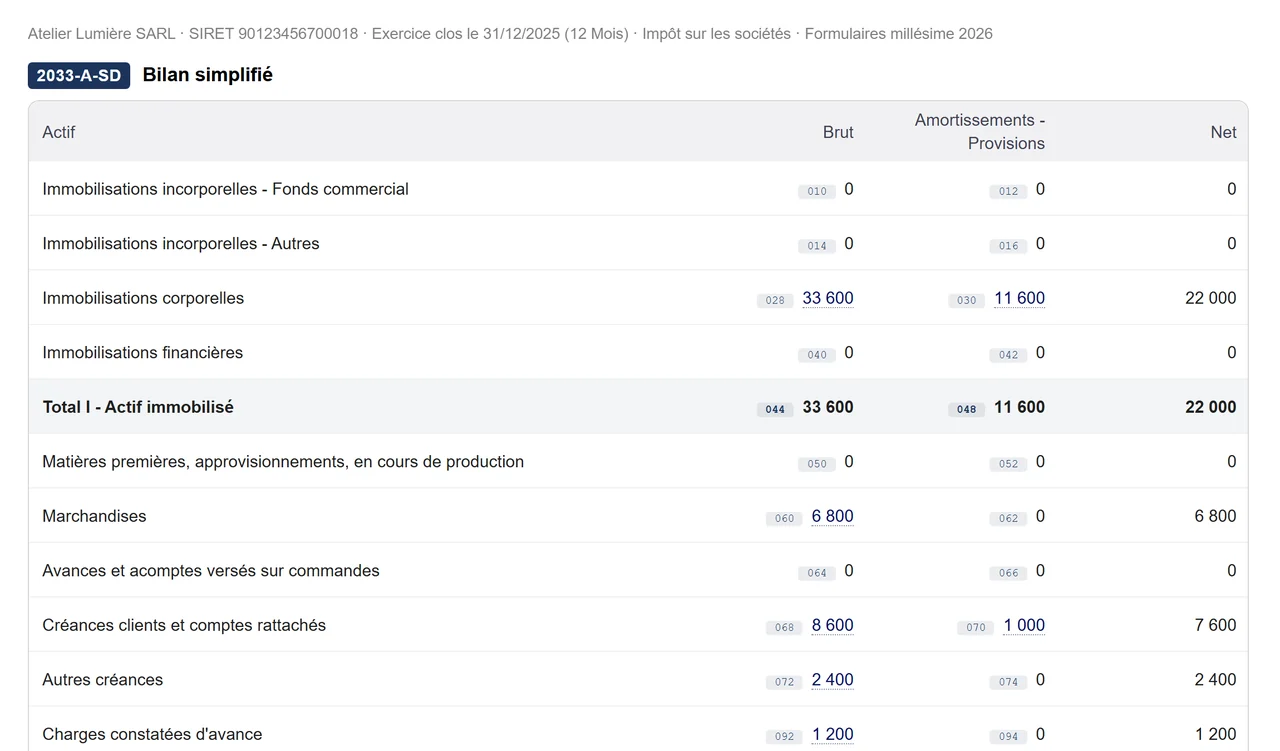
Task: Open the 11 600 depreciation value
Action: pyautogui.click(x=1019, y=298)
